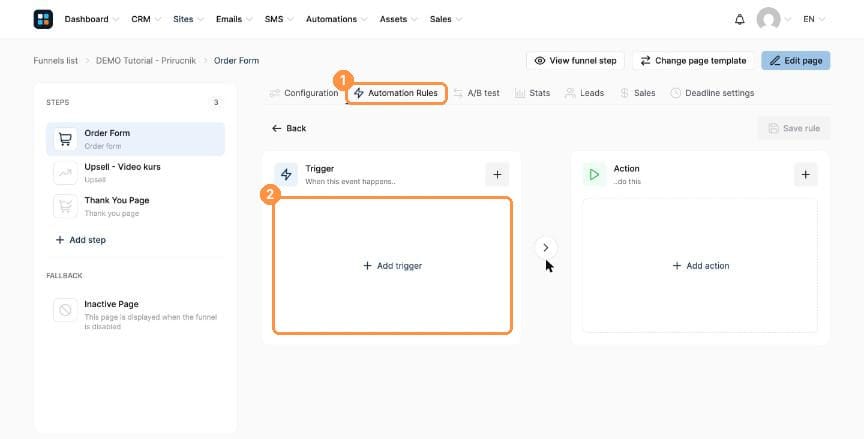Open the Funnels list breadcrumb

click(x=56, y=61)
